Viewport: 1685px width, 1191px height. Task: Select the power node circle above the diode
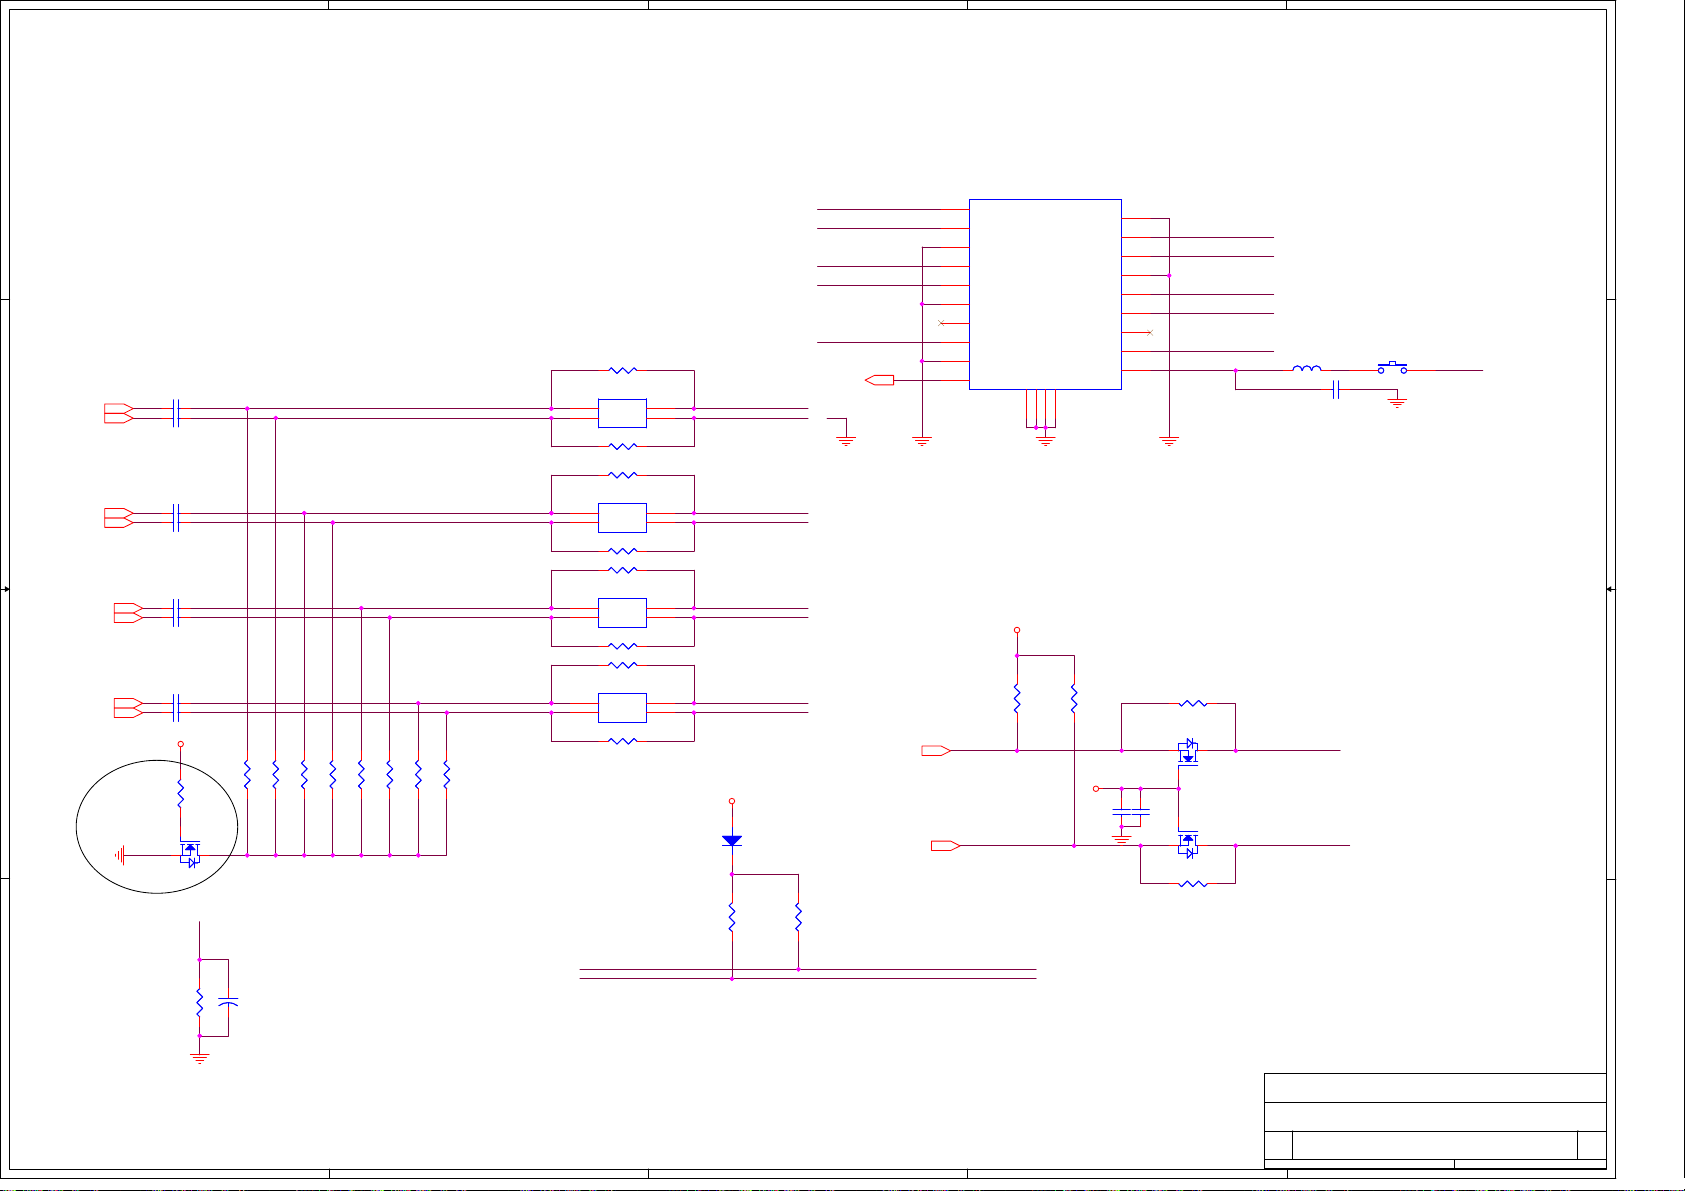(x=732, y=801)
